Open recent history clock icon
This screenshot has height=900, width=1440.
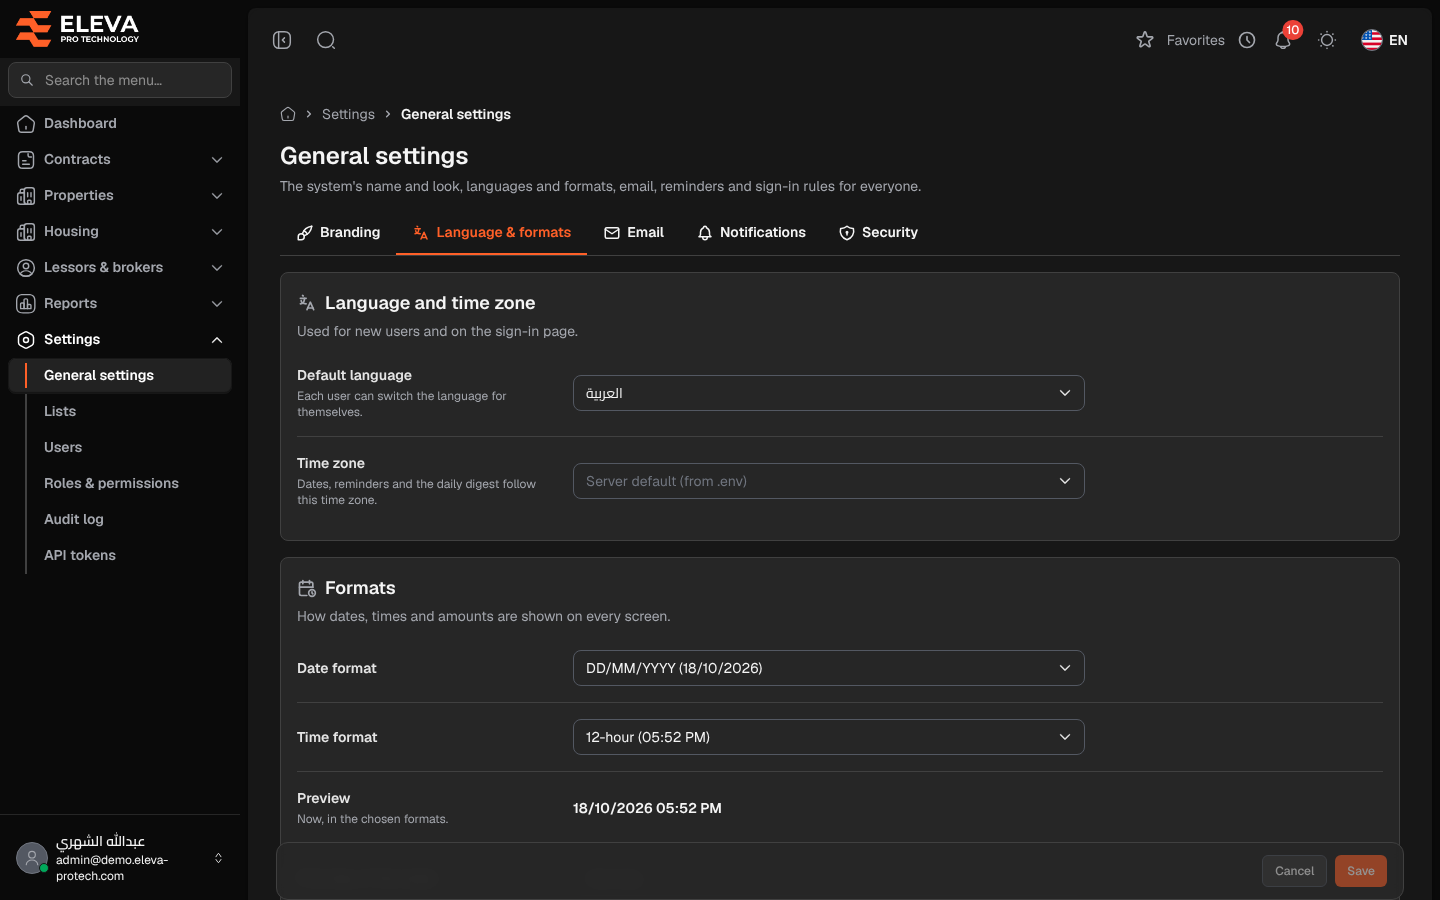coord(1247,40)
